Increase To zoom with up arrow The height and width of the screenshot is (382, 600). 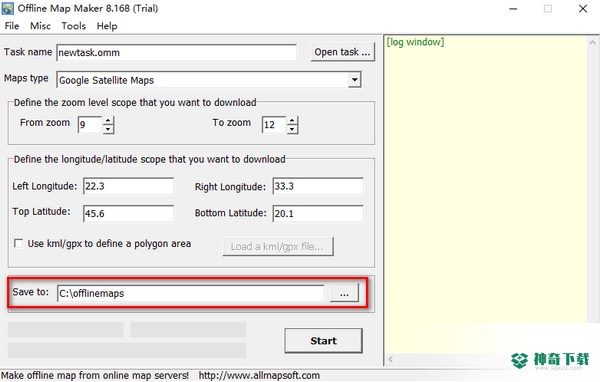[292, 121]
